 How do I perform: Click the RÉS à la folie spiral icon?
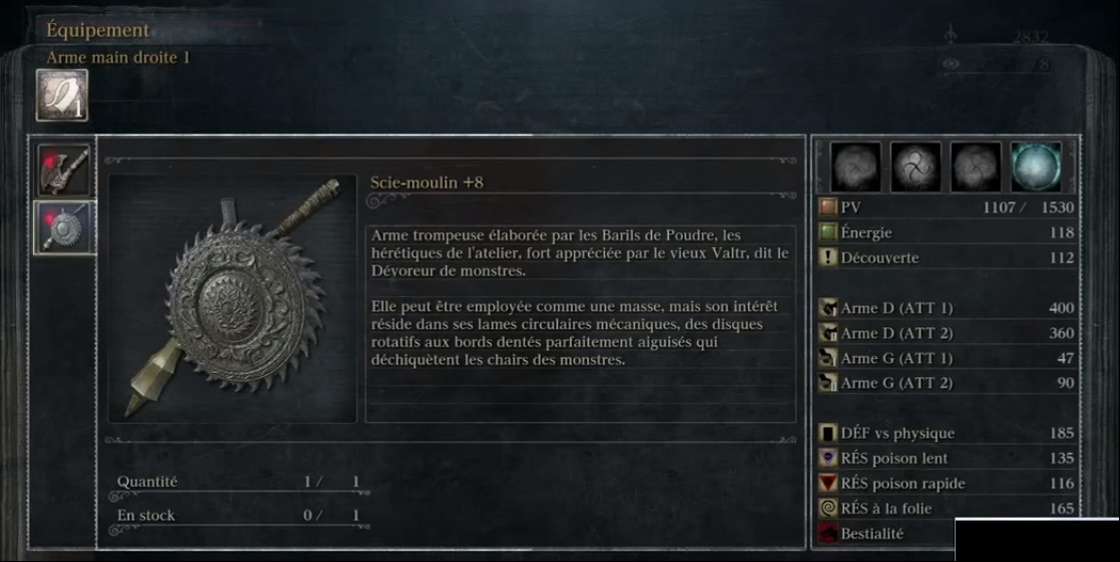point(828,508)
